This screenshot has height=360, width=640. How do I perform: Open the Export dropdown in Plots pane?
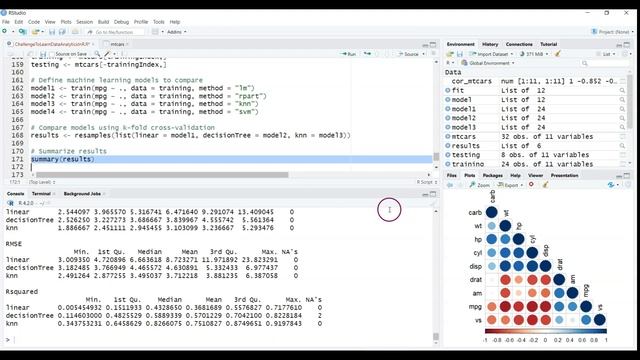pyautogui.click(x=510, y=185)
